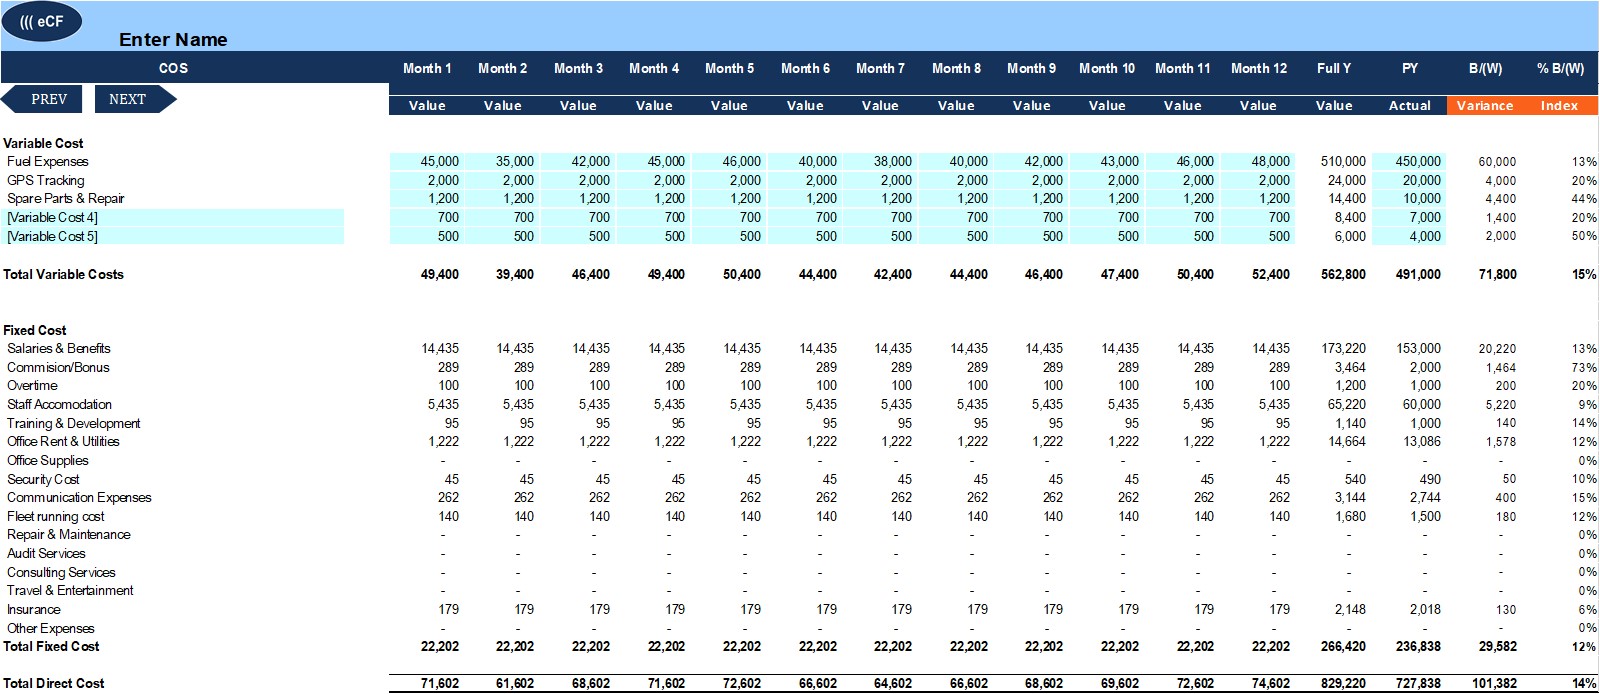
Task: Select the Other Expenses row label
Action: click(x=50, y=628)
